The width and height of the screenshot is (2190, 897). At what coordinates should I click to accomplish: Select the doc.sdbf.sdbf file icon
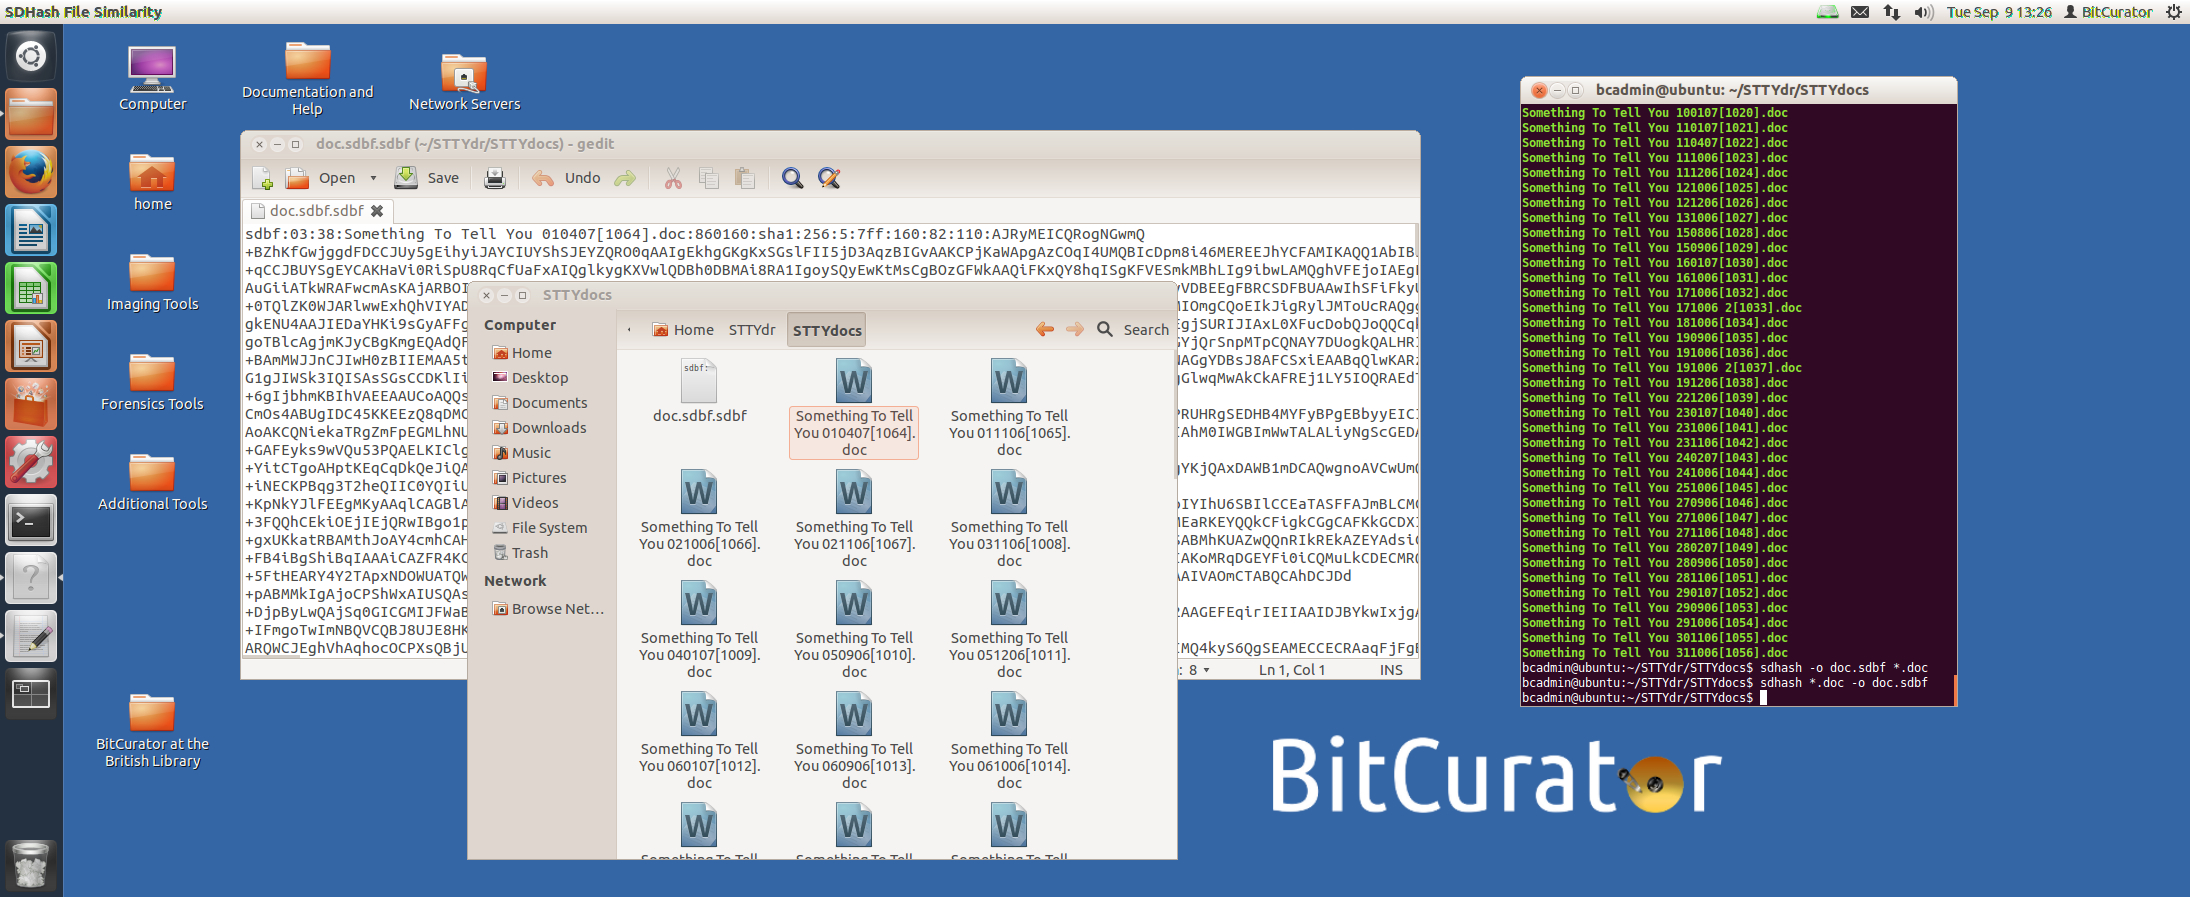[699, 382]
